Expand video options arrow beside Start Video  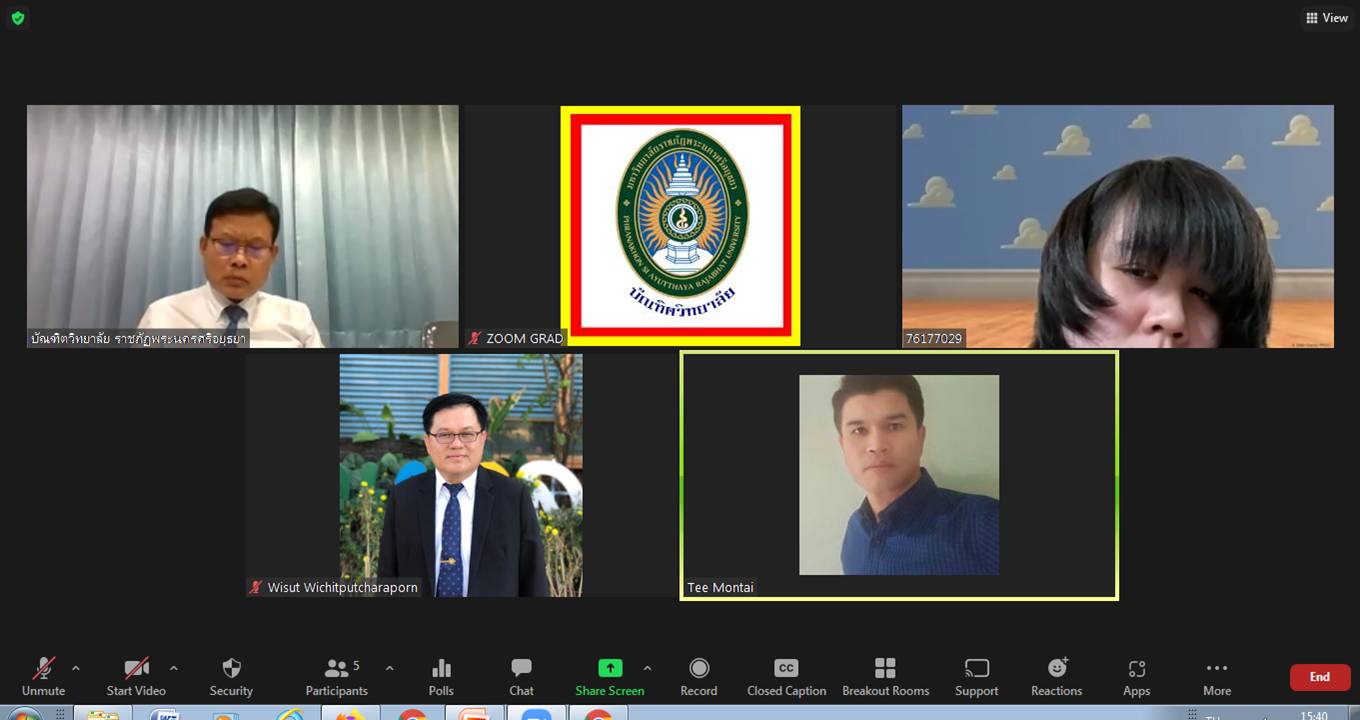pyautogui.click(x=174, y=668)
